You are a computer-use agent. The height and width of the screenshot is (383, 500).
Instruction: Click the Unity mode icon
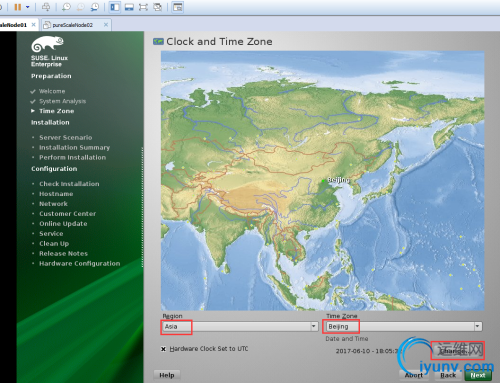157,7
